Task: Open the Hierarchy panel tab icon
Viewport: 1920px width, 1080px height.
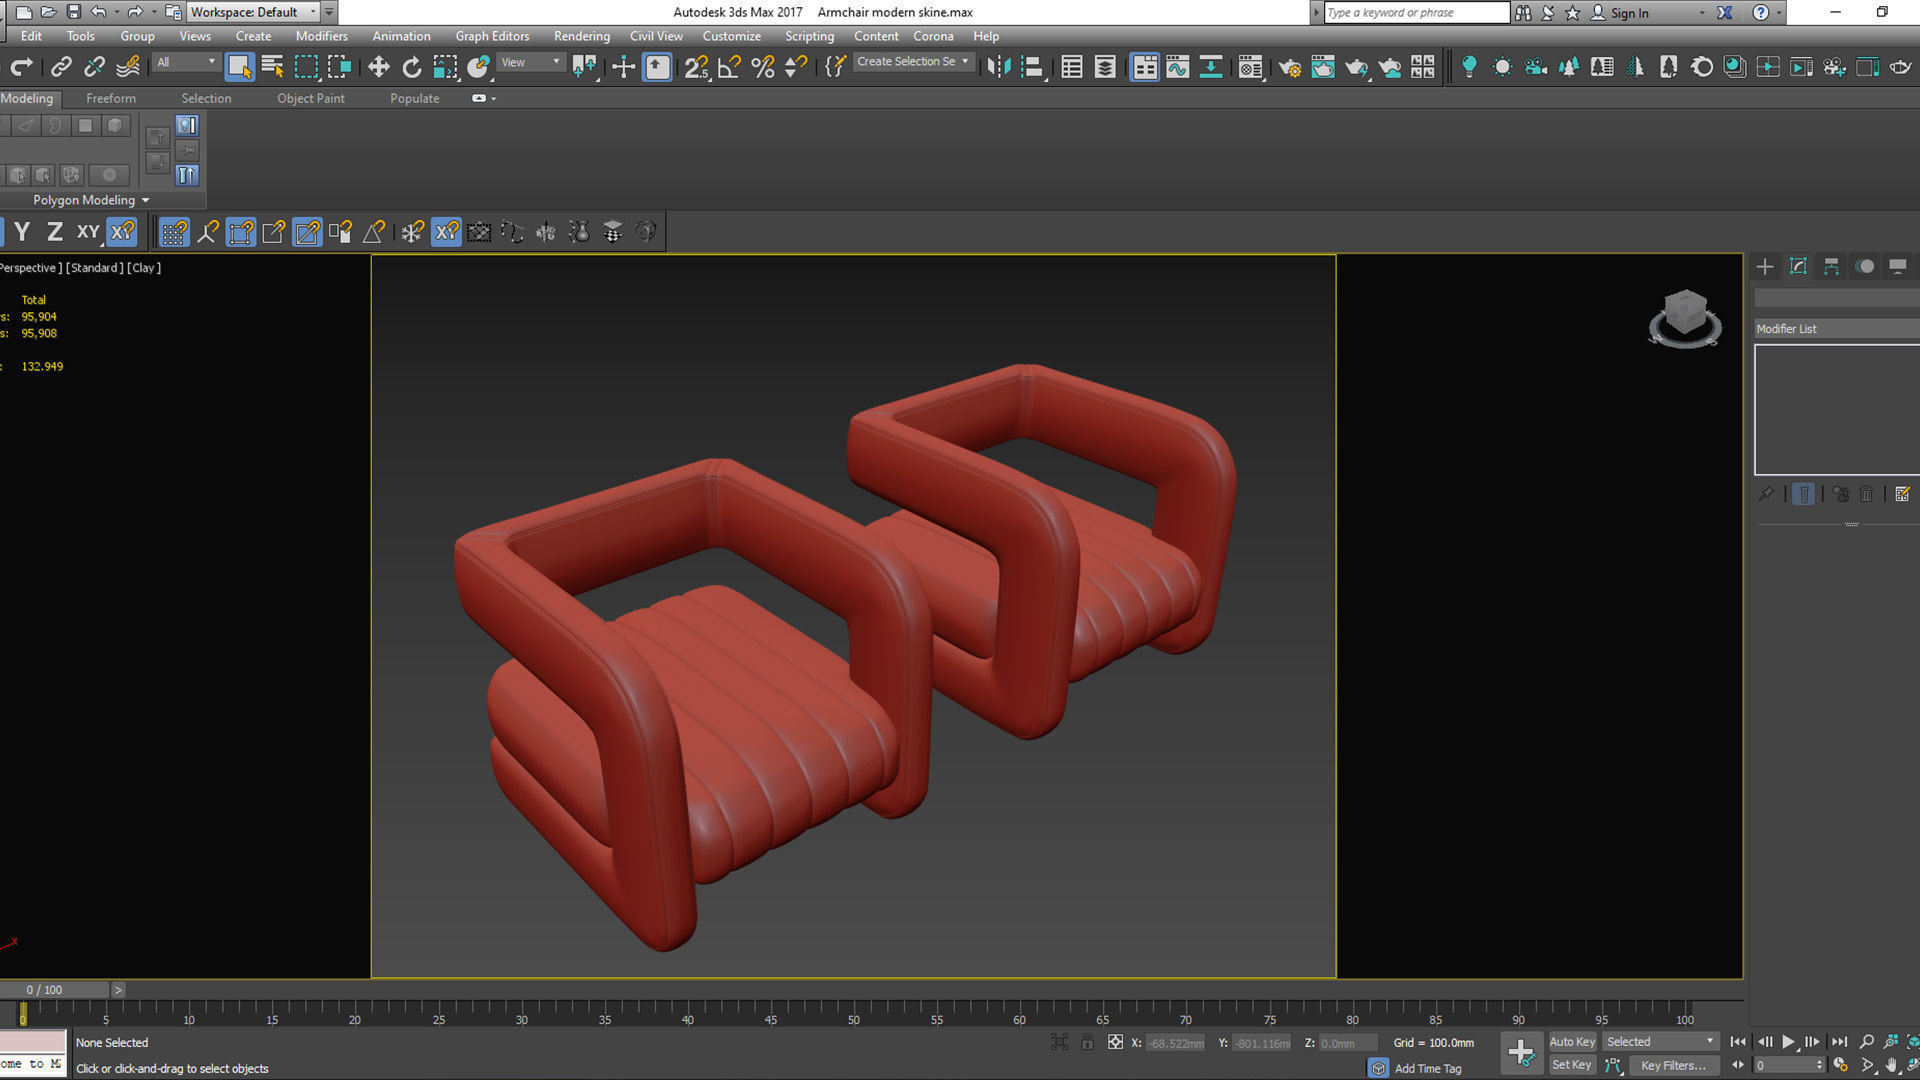Action: point(1831,266)
